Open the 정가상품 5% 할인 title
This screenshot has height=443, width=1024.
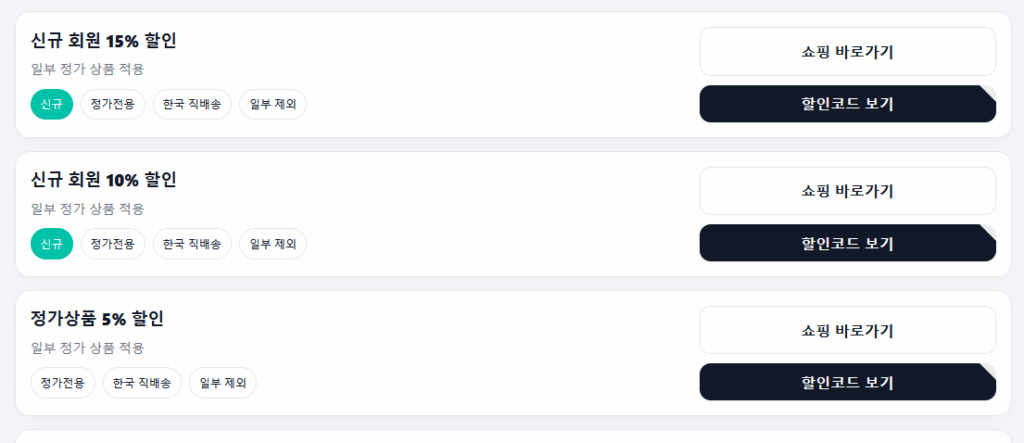point(97,319)
